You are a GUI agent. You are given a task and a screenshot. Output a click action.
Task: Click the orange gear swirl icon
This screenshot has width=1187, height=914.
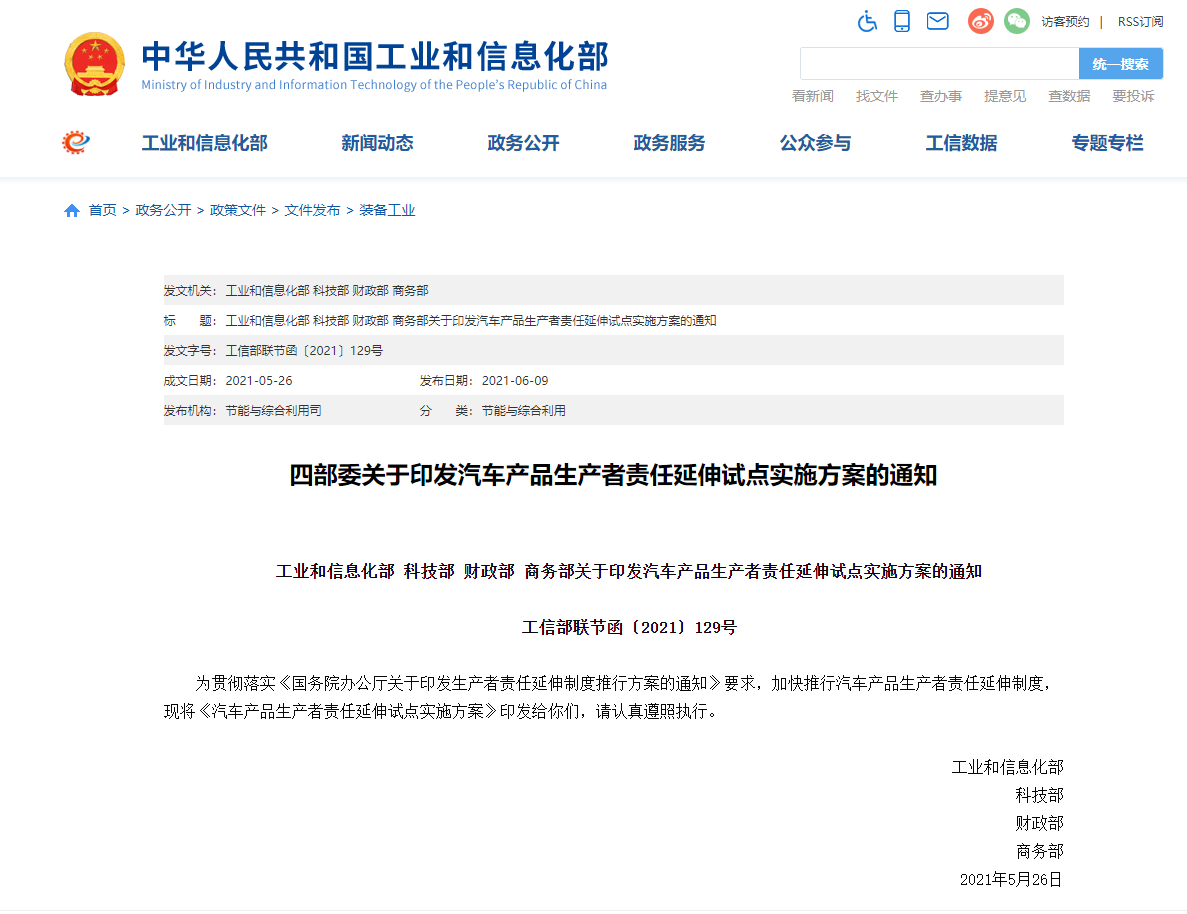tap(76, 142)
